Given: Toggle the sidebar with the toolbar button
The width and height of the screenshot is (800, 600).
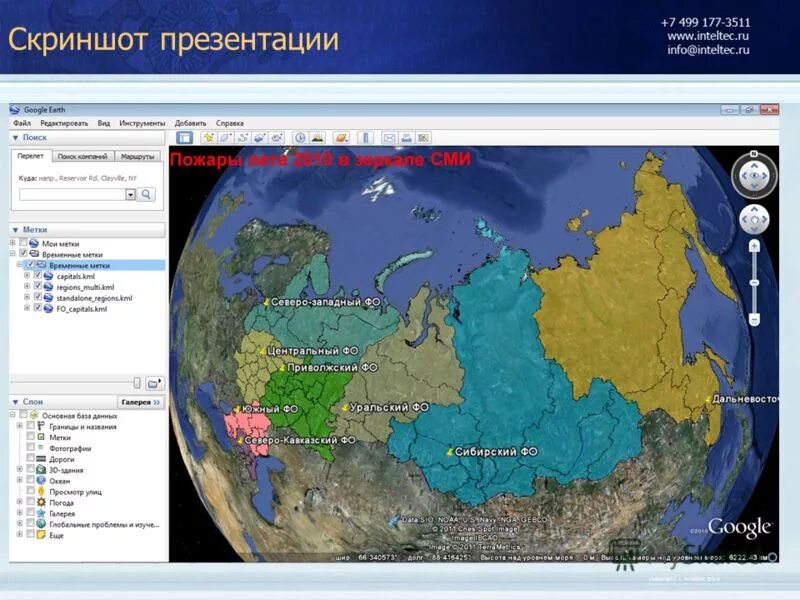Looking at the screenshot, I should click(184, 138).
